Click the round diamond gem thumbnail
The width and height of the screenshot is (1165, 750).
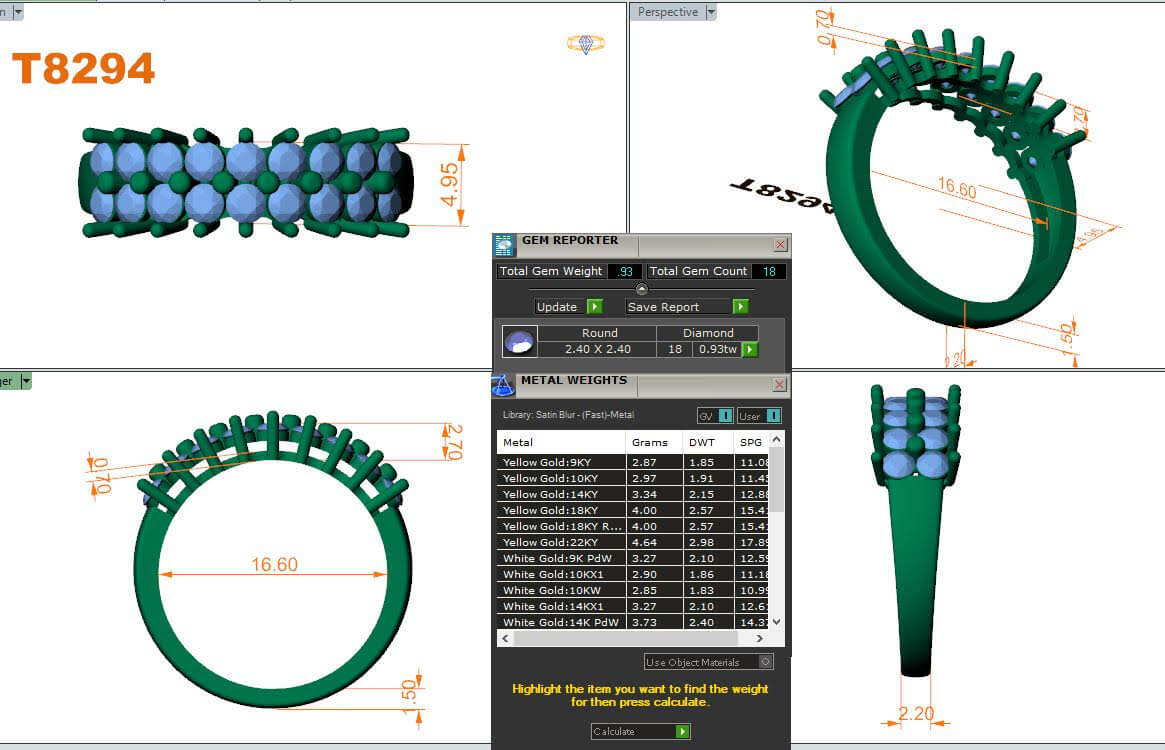click(519, 341)
